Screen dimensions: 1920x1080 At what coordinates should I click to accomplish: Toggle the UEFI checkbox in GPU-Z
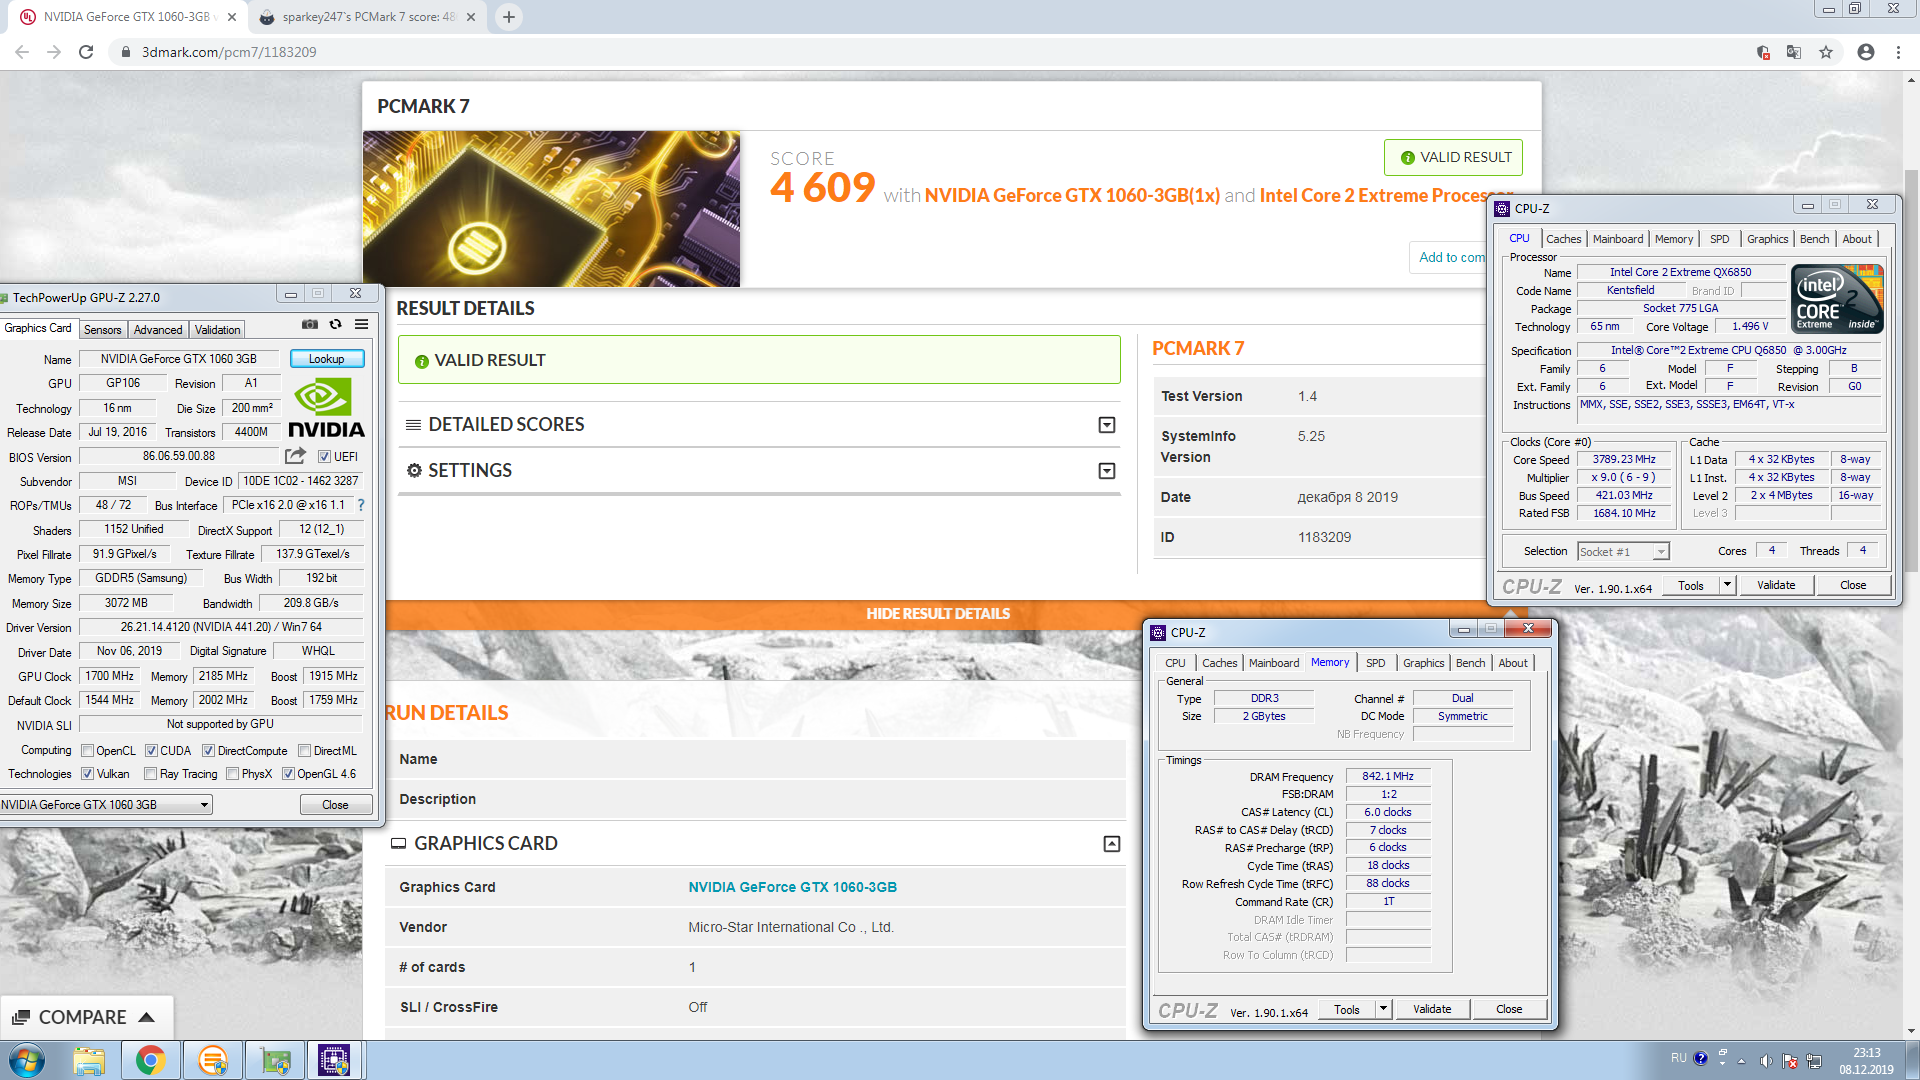[324, 457]
